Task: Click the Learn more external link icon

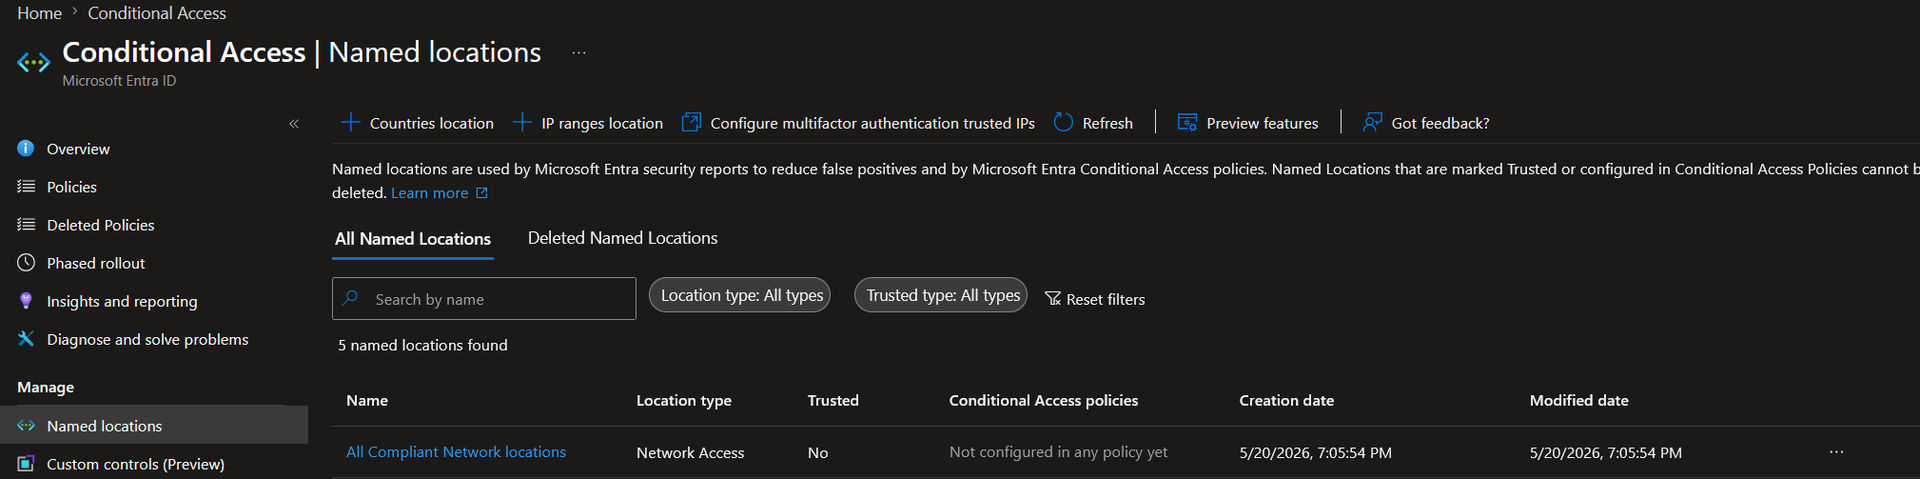Action: coord(481,193)
